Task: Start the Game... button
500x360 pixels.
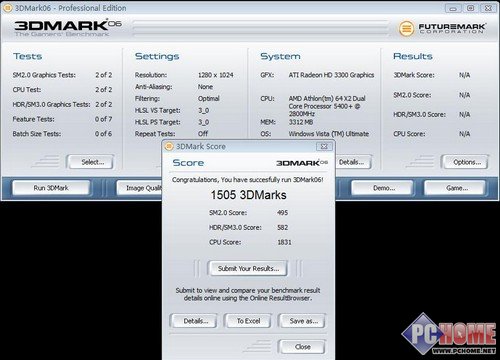Action: point(455,188)
